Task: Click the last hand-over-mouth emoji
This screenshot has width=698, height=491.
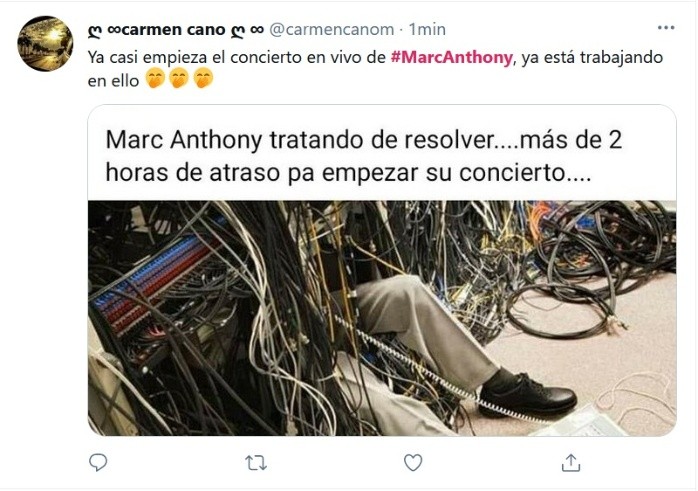Action: [x=203, y=79]
